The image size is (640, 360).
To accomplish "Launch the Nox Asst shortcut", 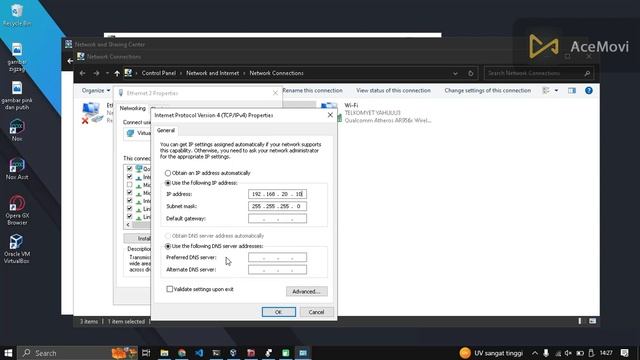I will click(x=17, y=169).
